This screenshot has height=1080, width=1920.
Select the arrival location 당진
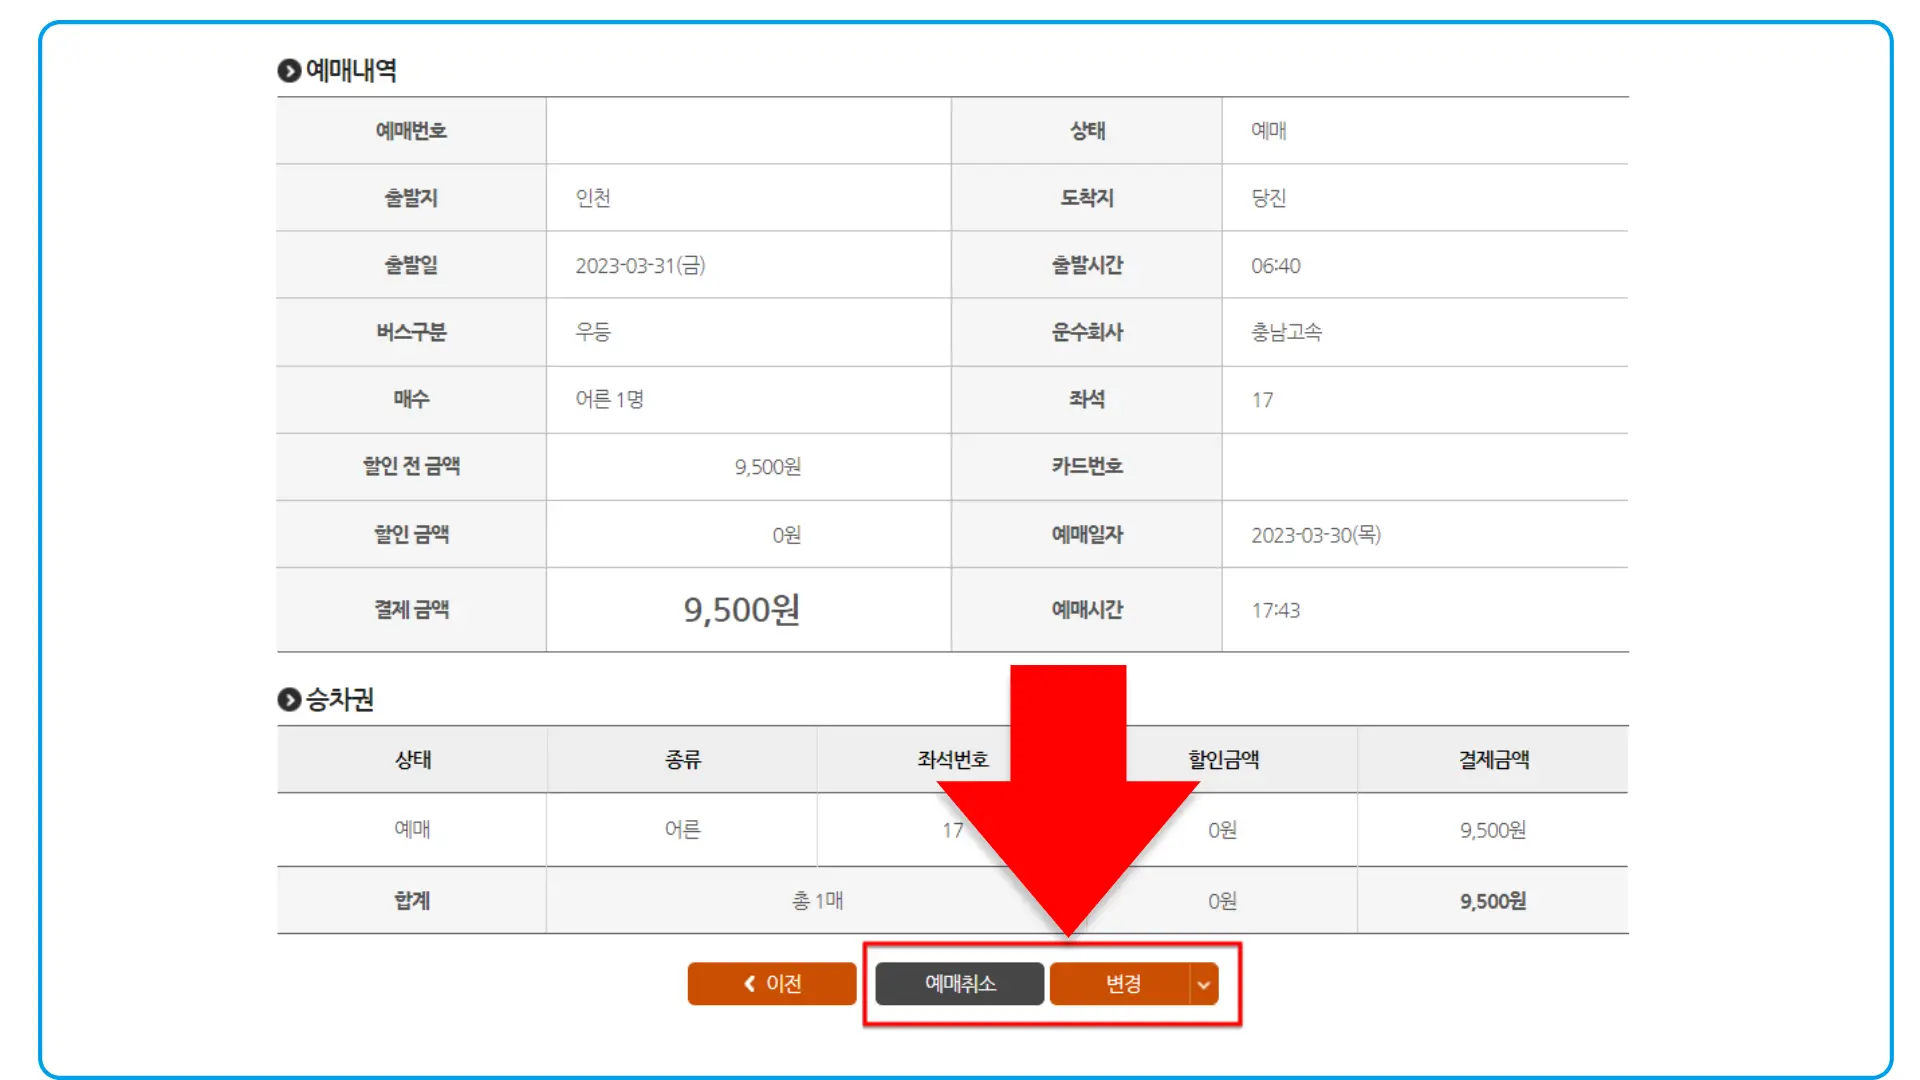click(x=1268, y=197)
